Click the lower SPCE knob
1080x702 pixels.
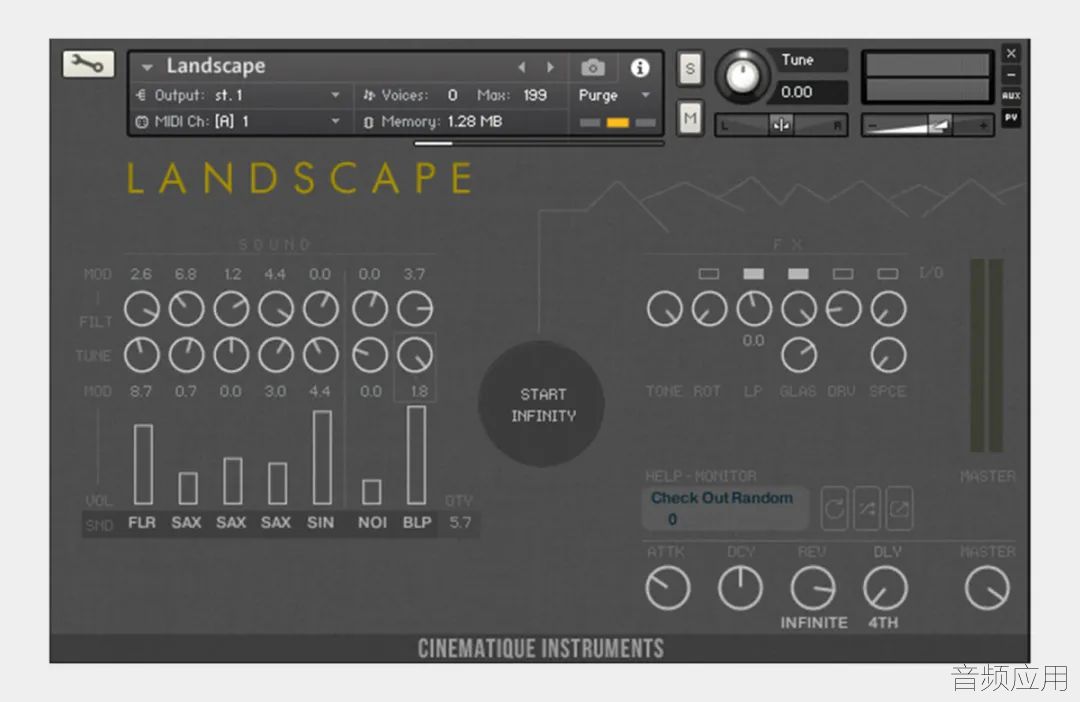889,355
